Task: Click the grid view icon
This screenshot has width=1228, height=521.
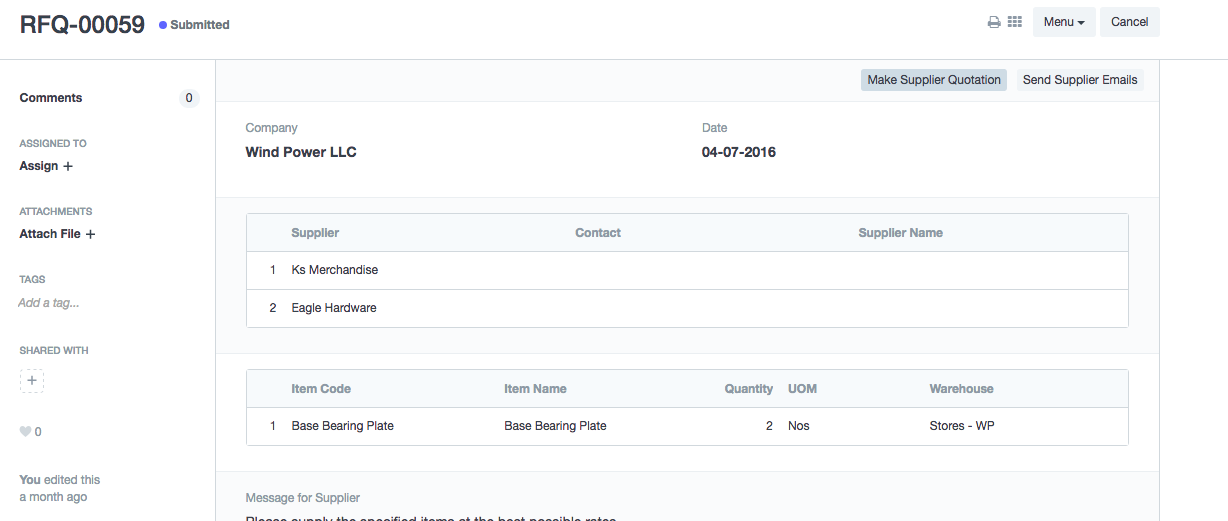Action: tap(1014, 22)
